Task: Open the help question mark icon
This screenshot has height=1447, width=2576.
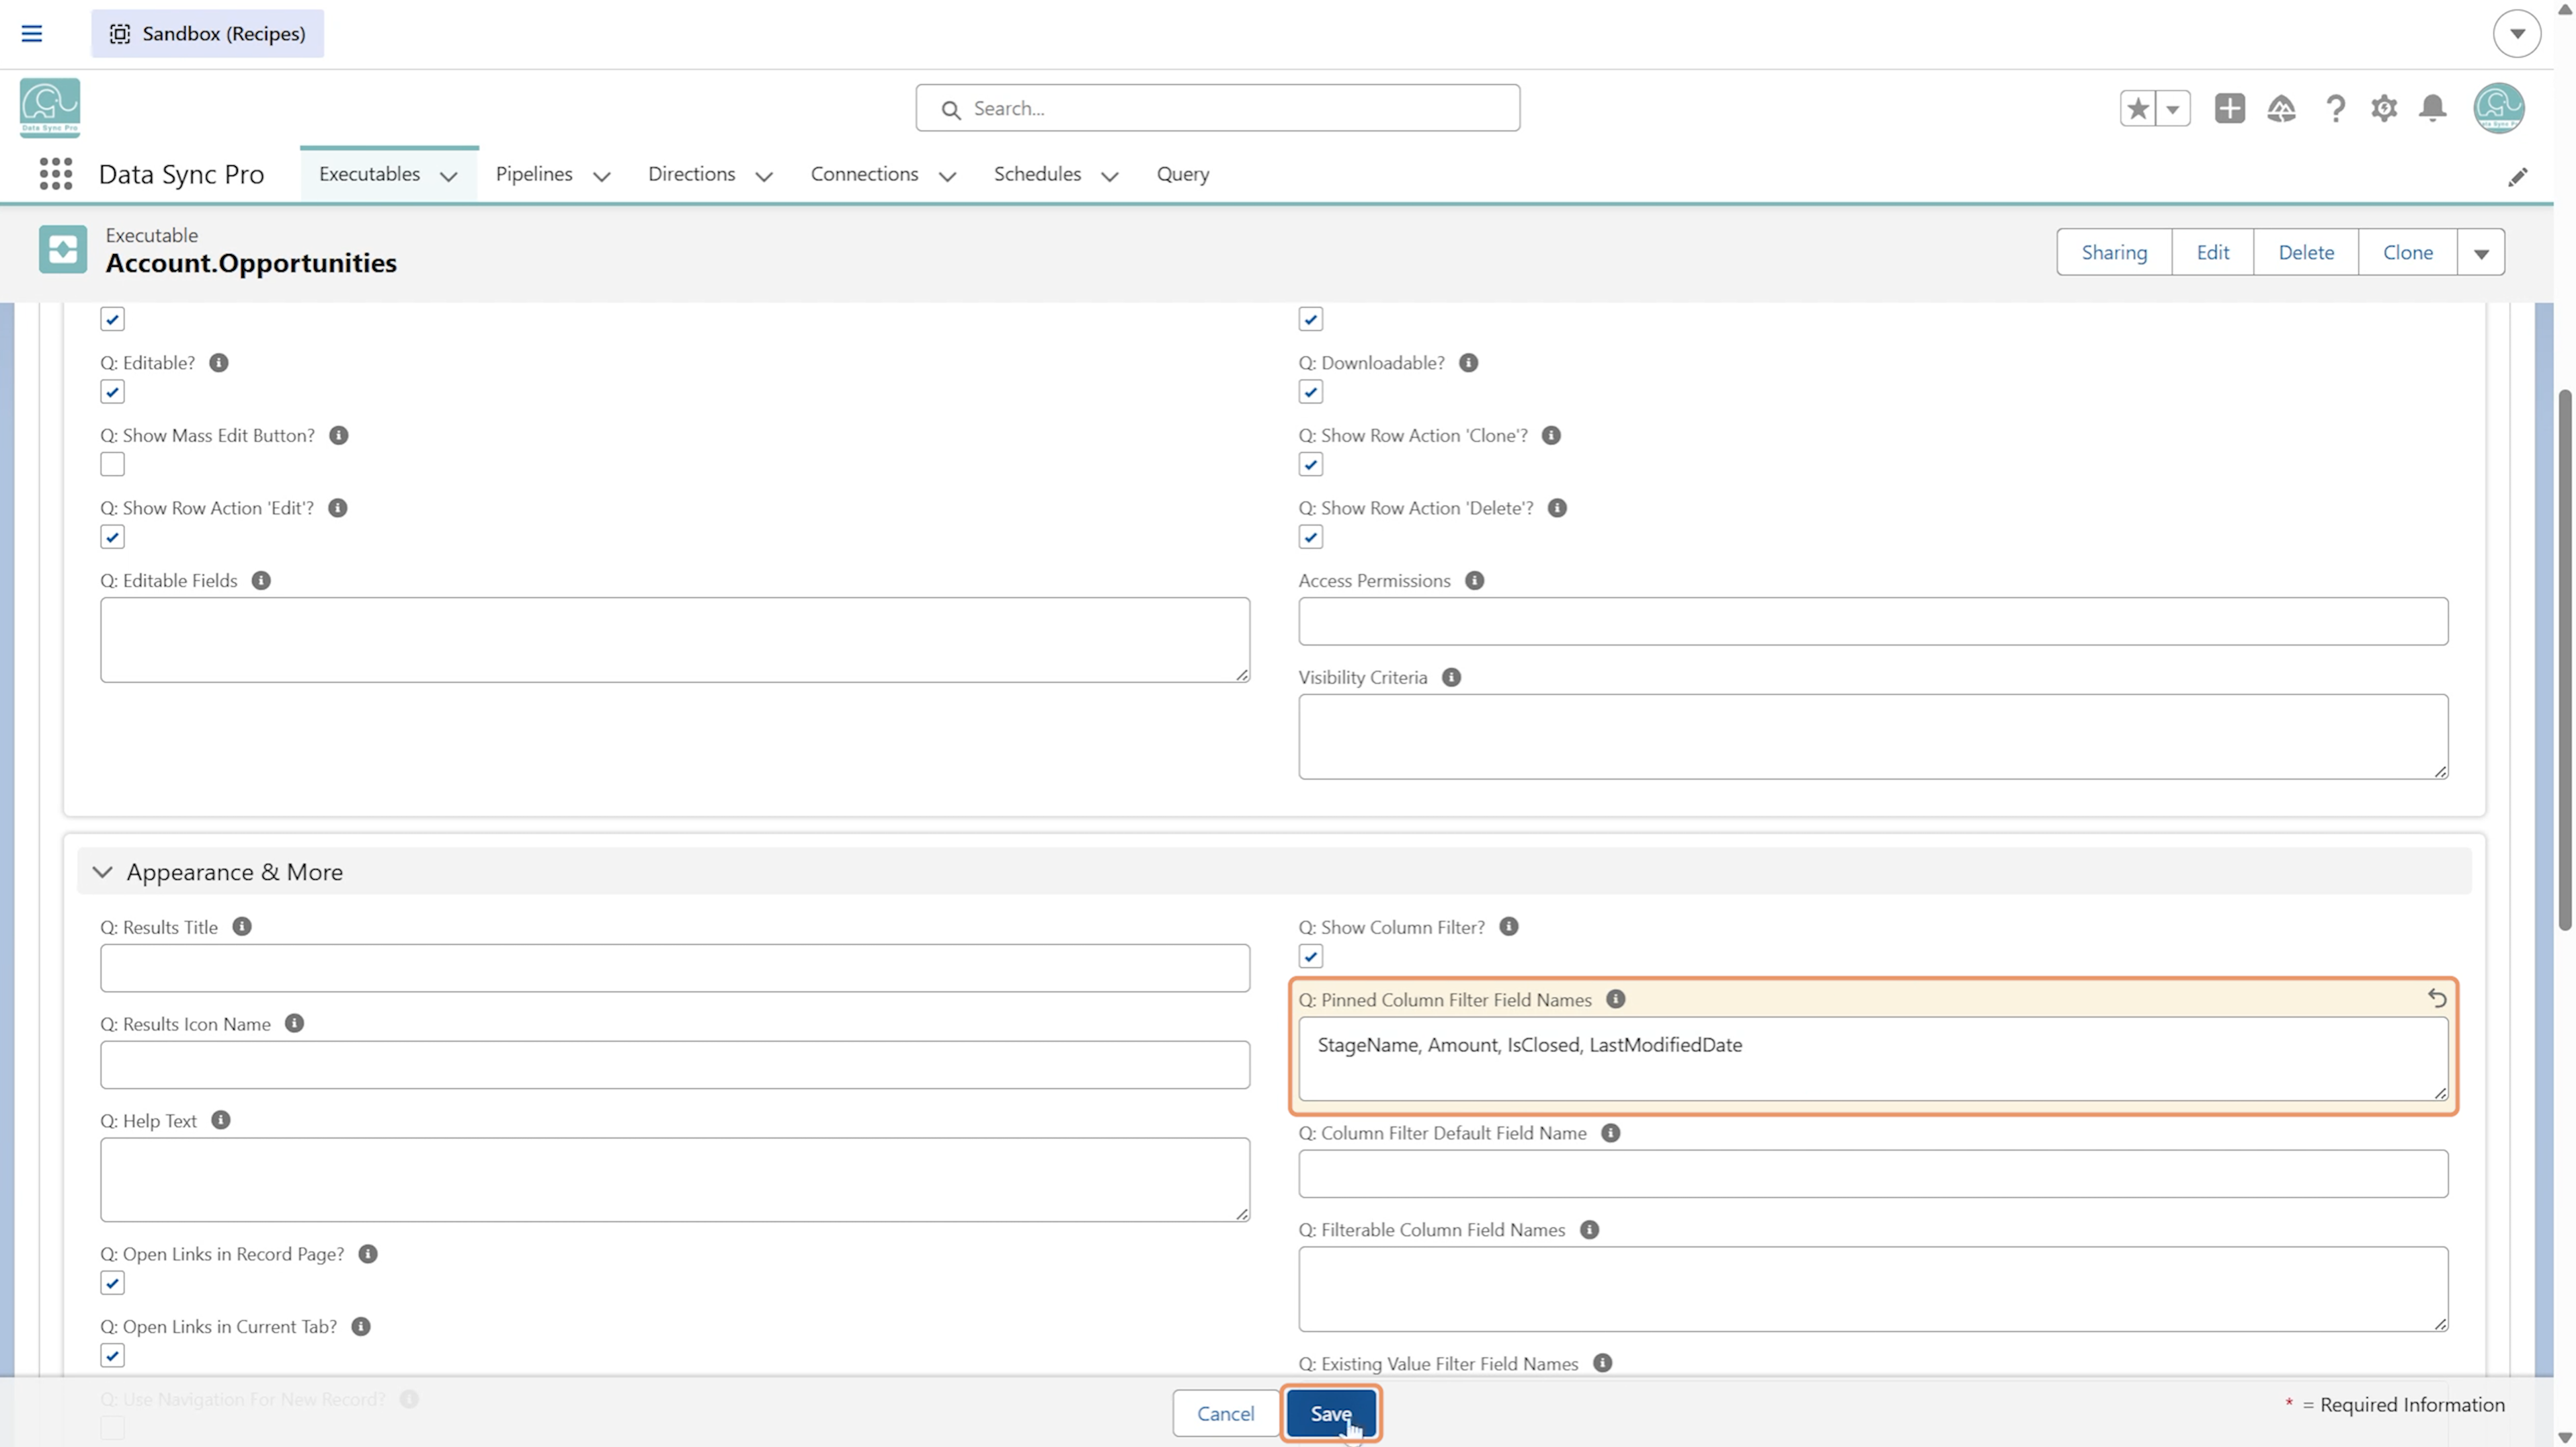Action: (x=2336, y=108)
